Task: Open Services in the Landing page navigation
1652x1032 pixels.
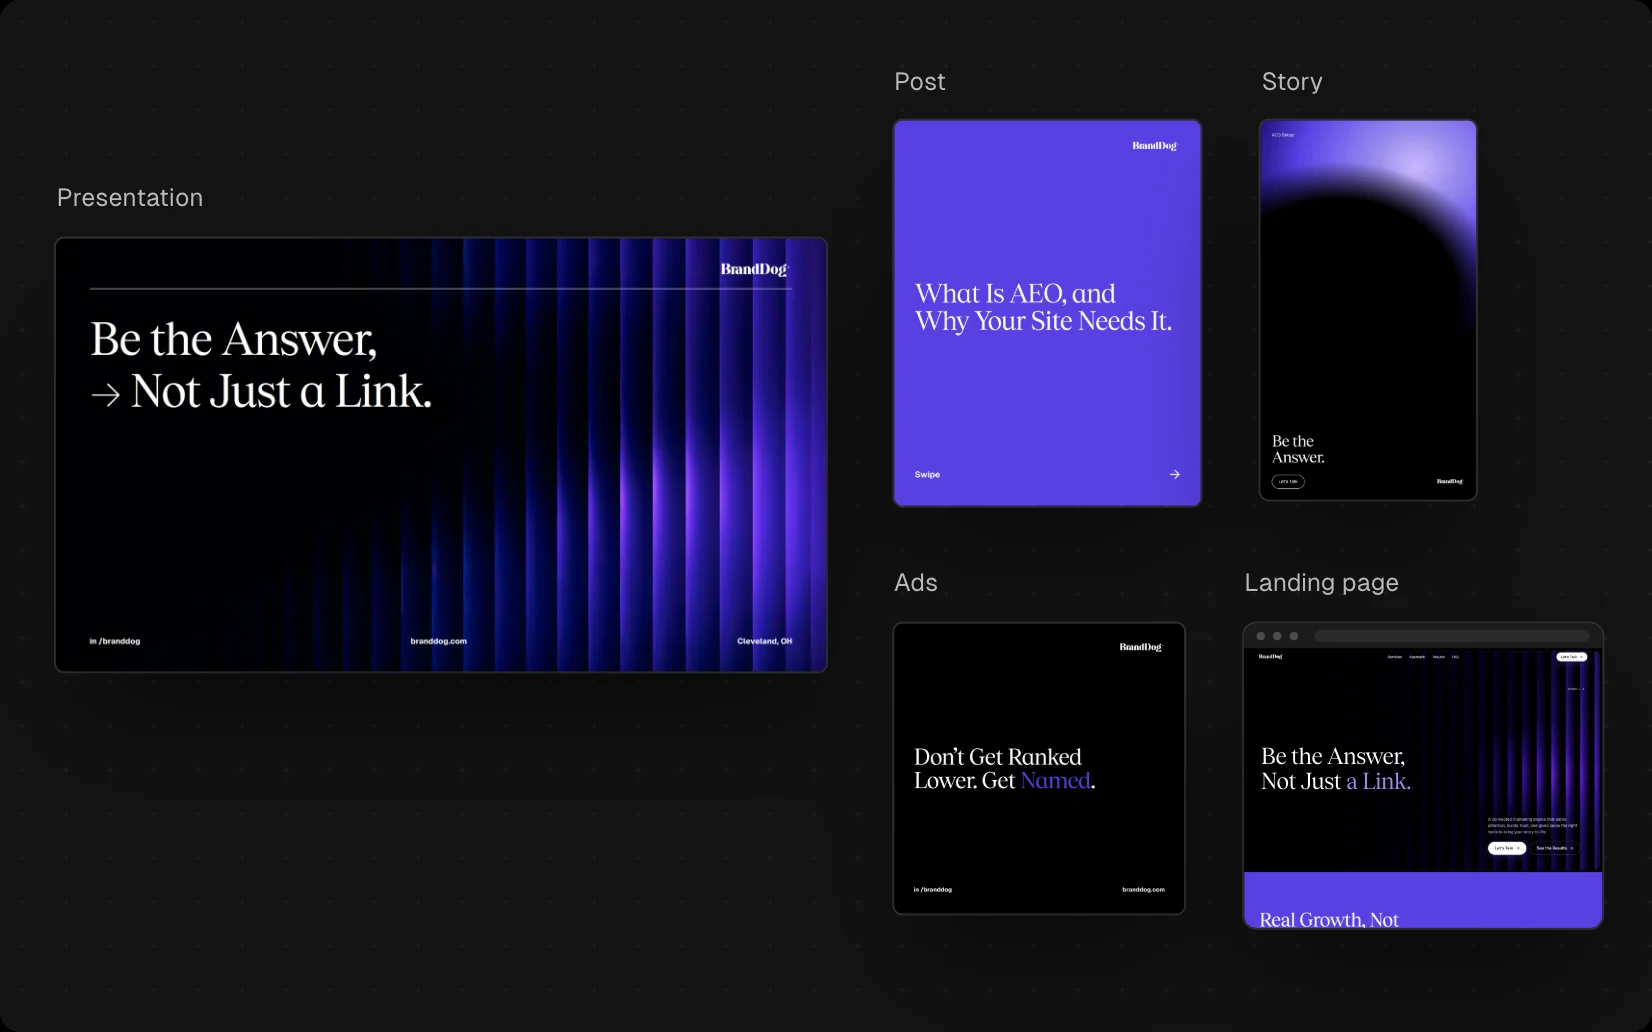Action: click(1395, 657)
